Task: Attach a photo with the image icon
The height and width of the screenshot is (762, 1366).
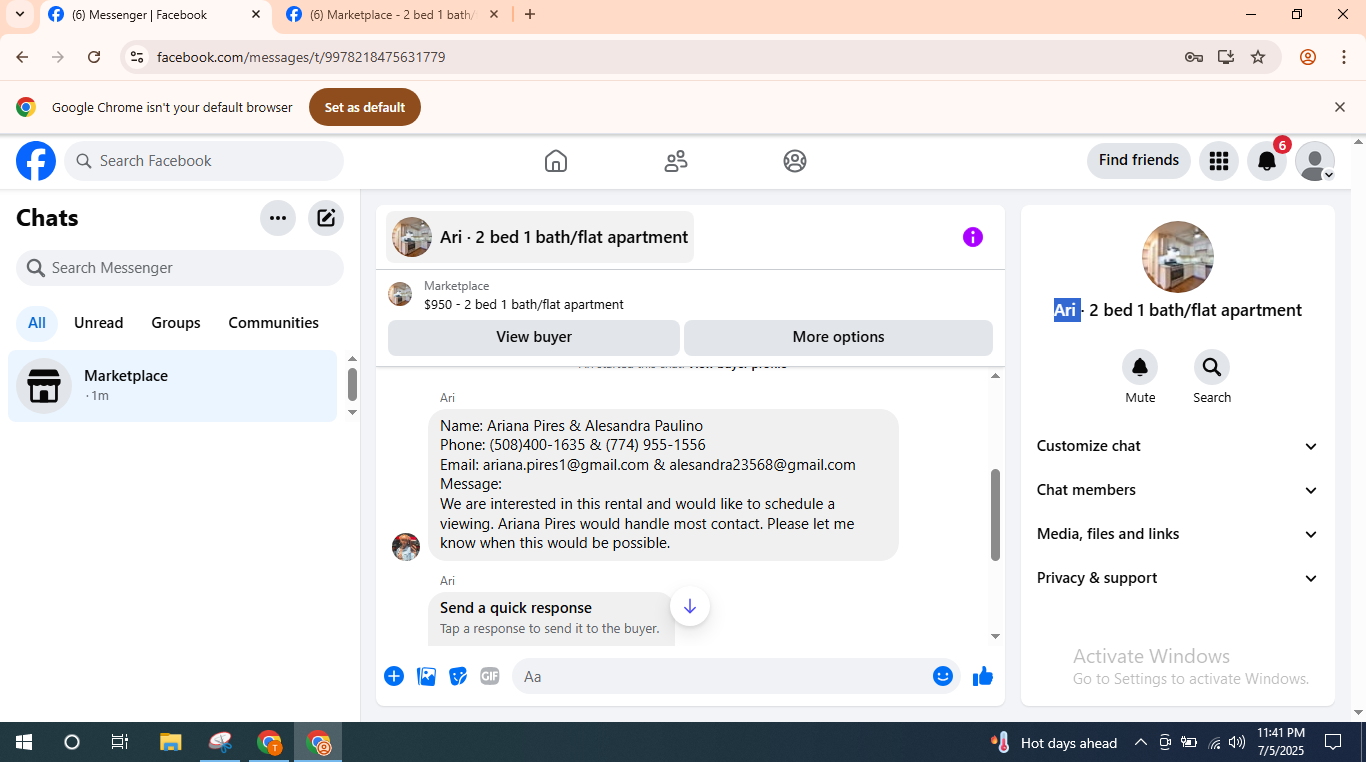Action: point(427,677)
